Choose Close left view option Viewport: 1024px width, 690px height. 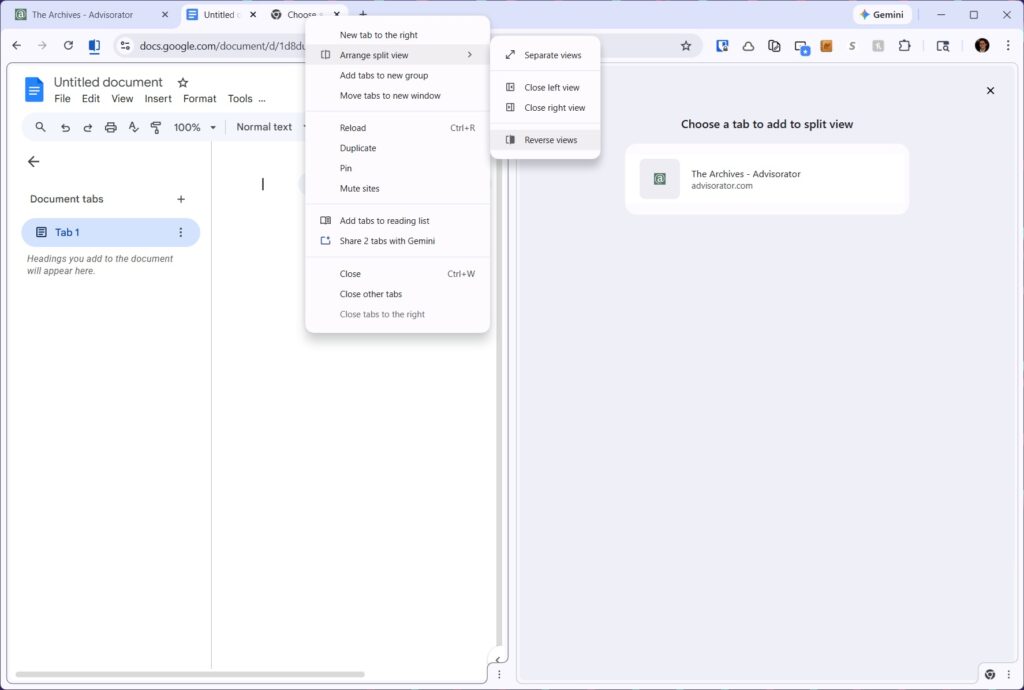(551, 88)
